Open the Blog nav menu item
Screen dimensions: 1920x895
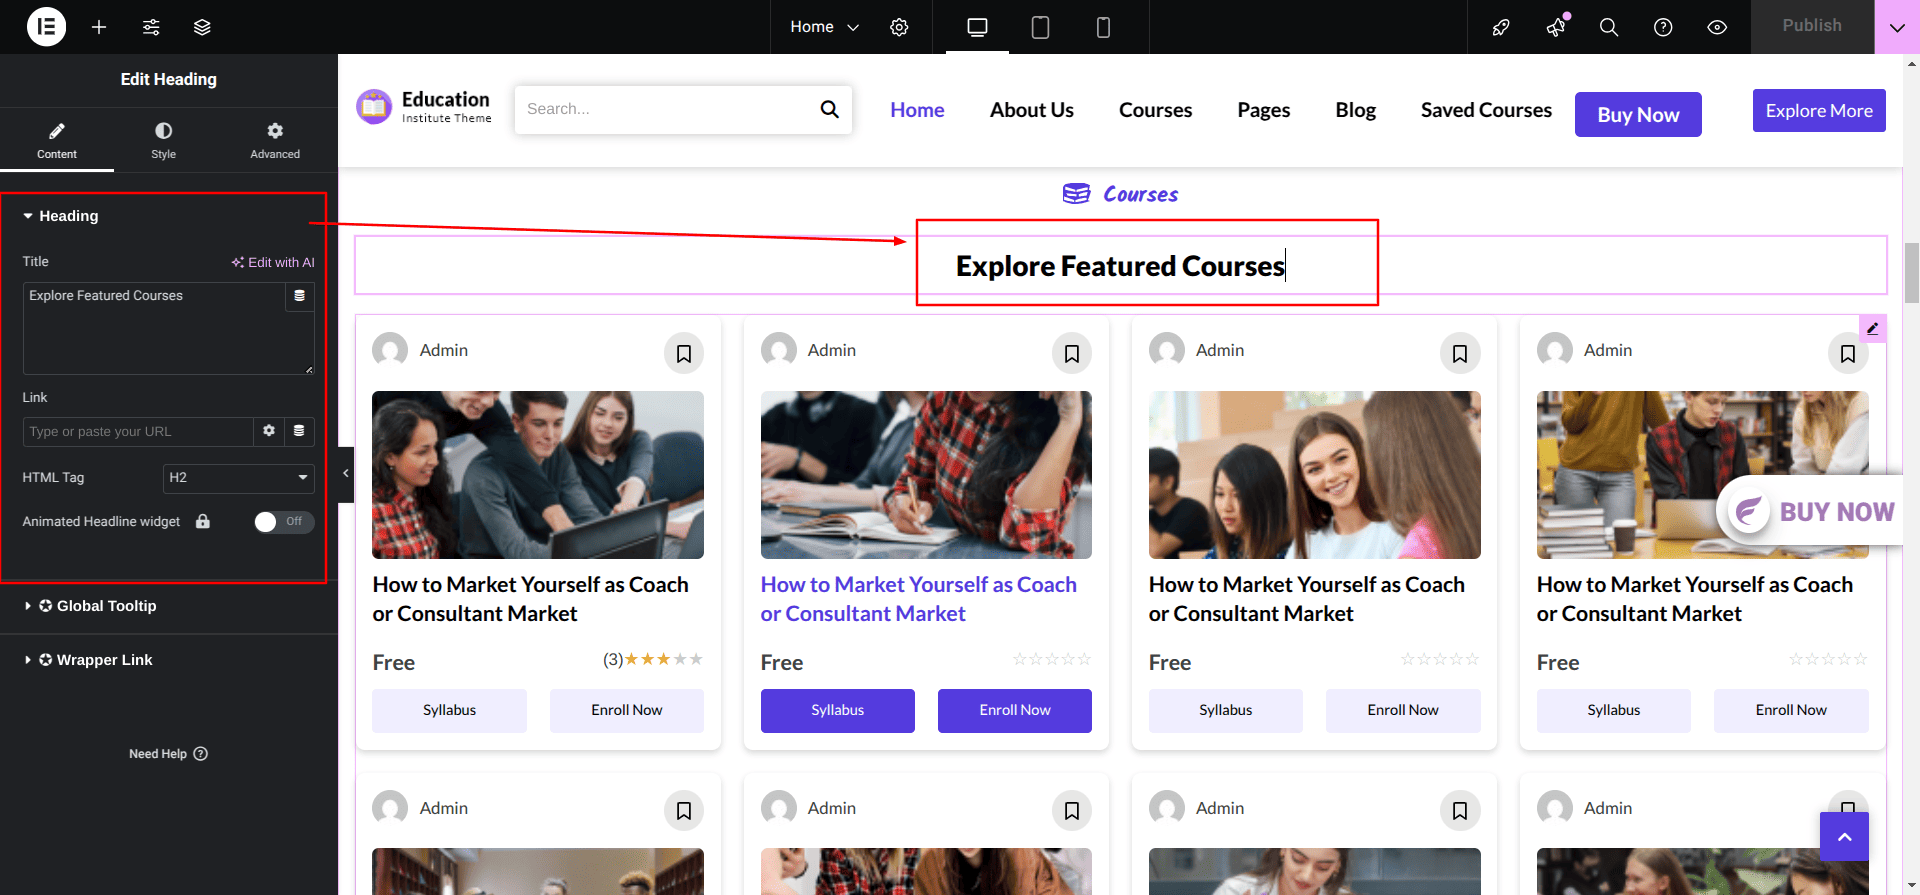coord(1356,110)
